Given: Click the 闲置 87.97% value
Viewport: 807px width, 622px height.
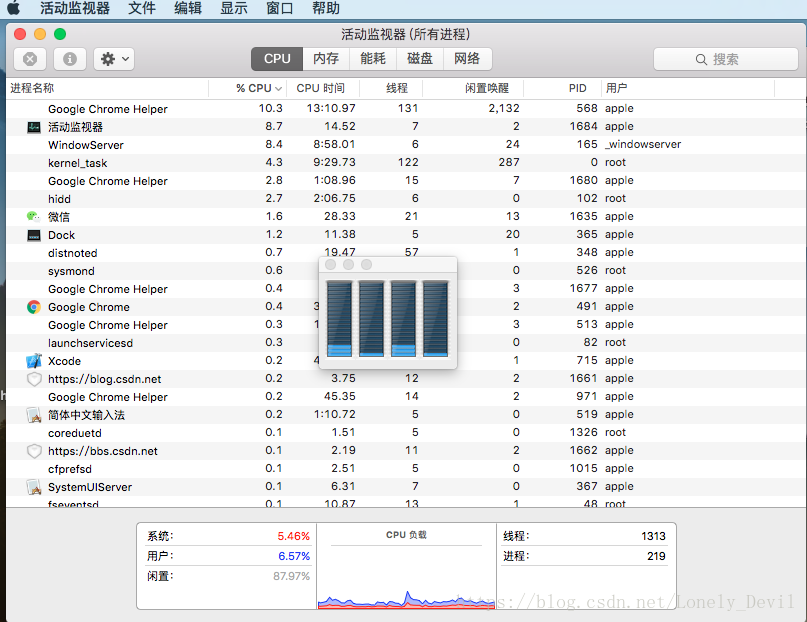Looking at the screenshot, I should pos(291,576).
